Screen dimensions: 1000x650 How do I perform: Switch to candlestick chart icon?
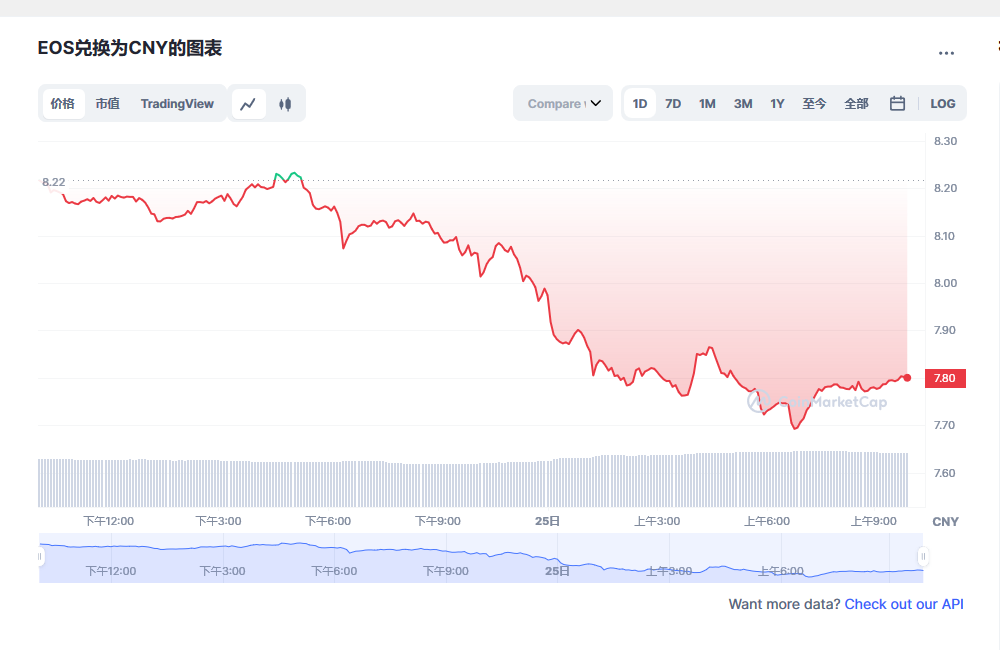coord(285,103)
